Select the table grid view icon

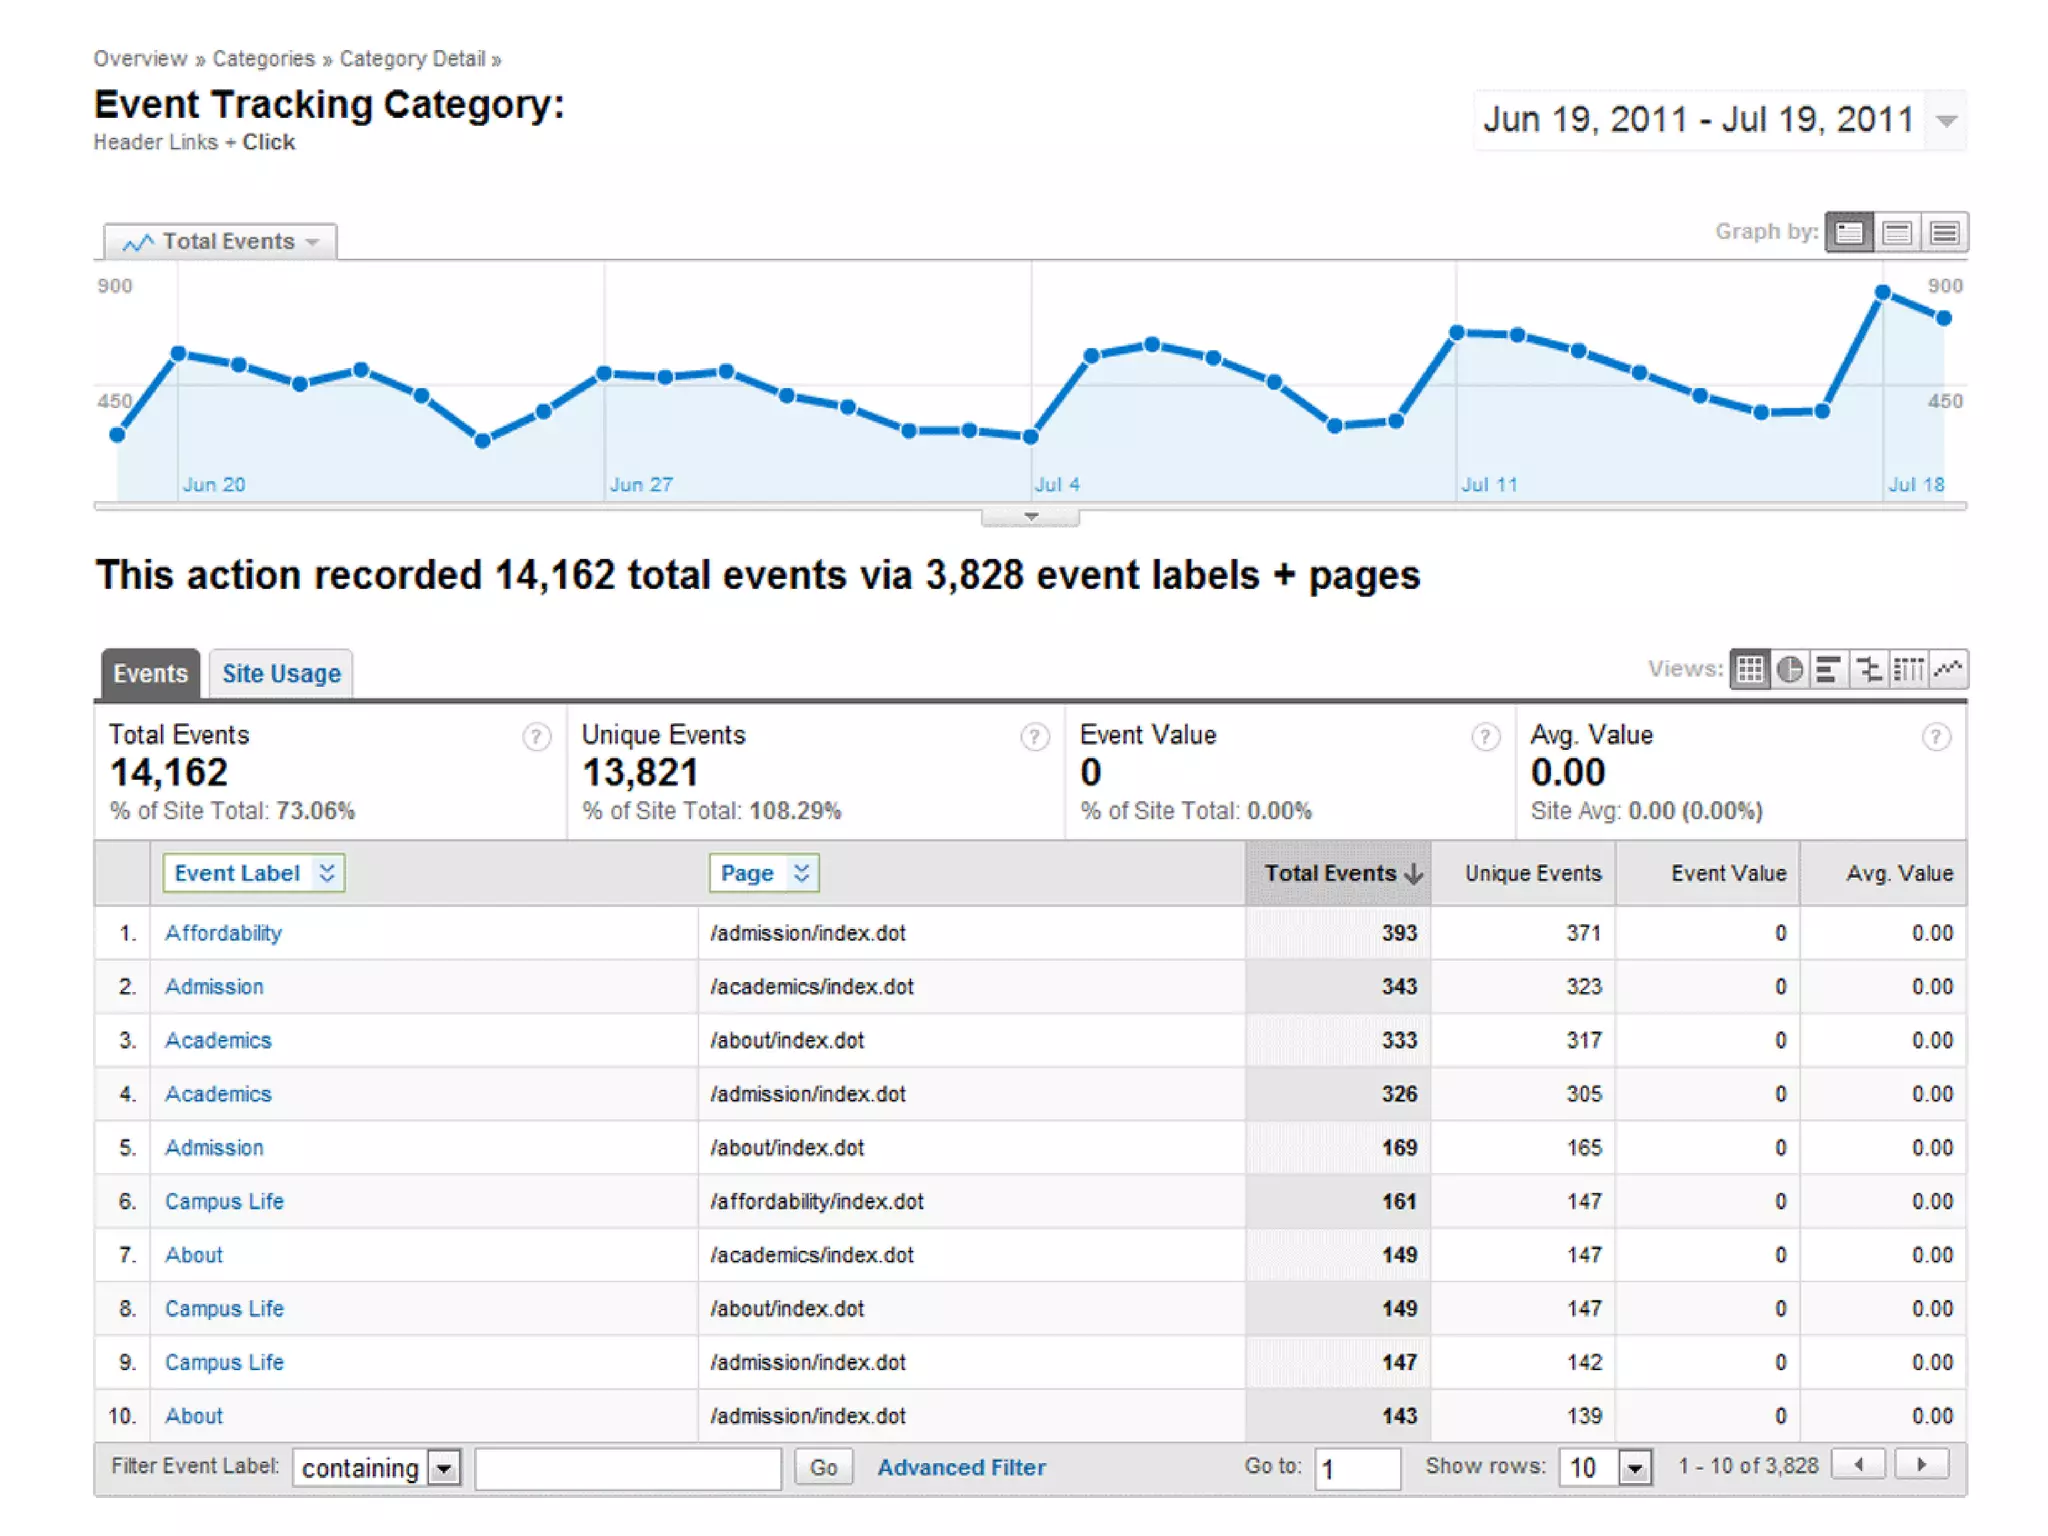[x=1750, y=669]
